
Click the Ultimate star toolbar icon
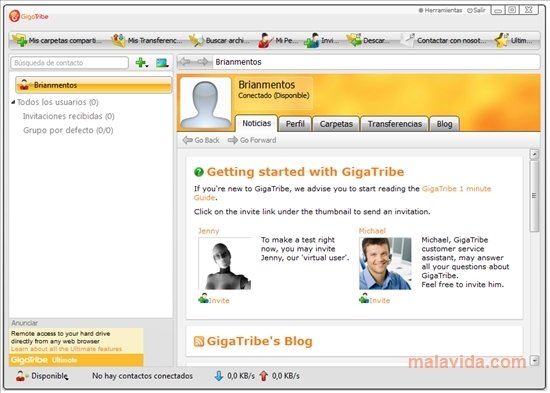coord(502,40)
